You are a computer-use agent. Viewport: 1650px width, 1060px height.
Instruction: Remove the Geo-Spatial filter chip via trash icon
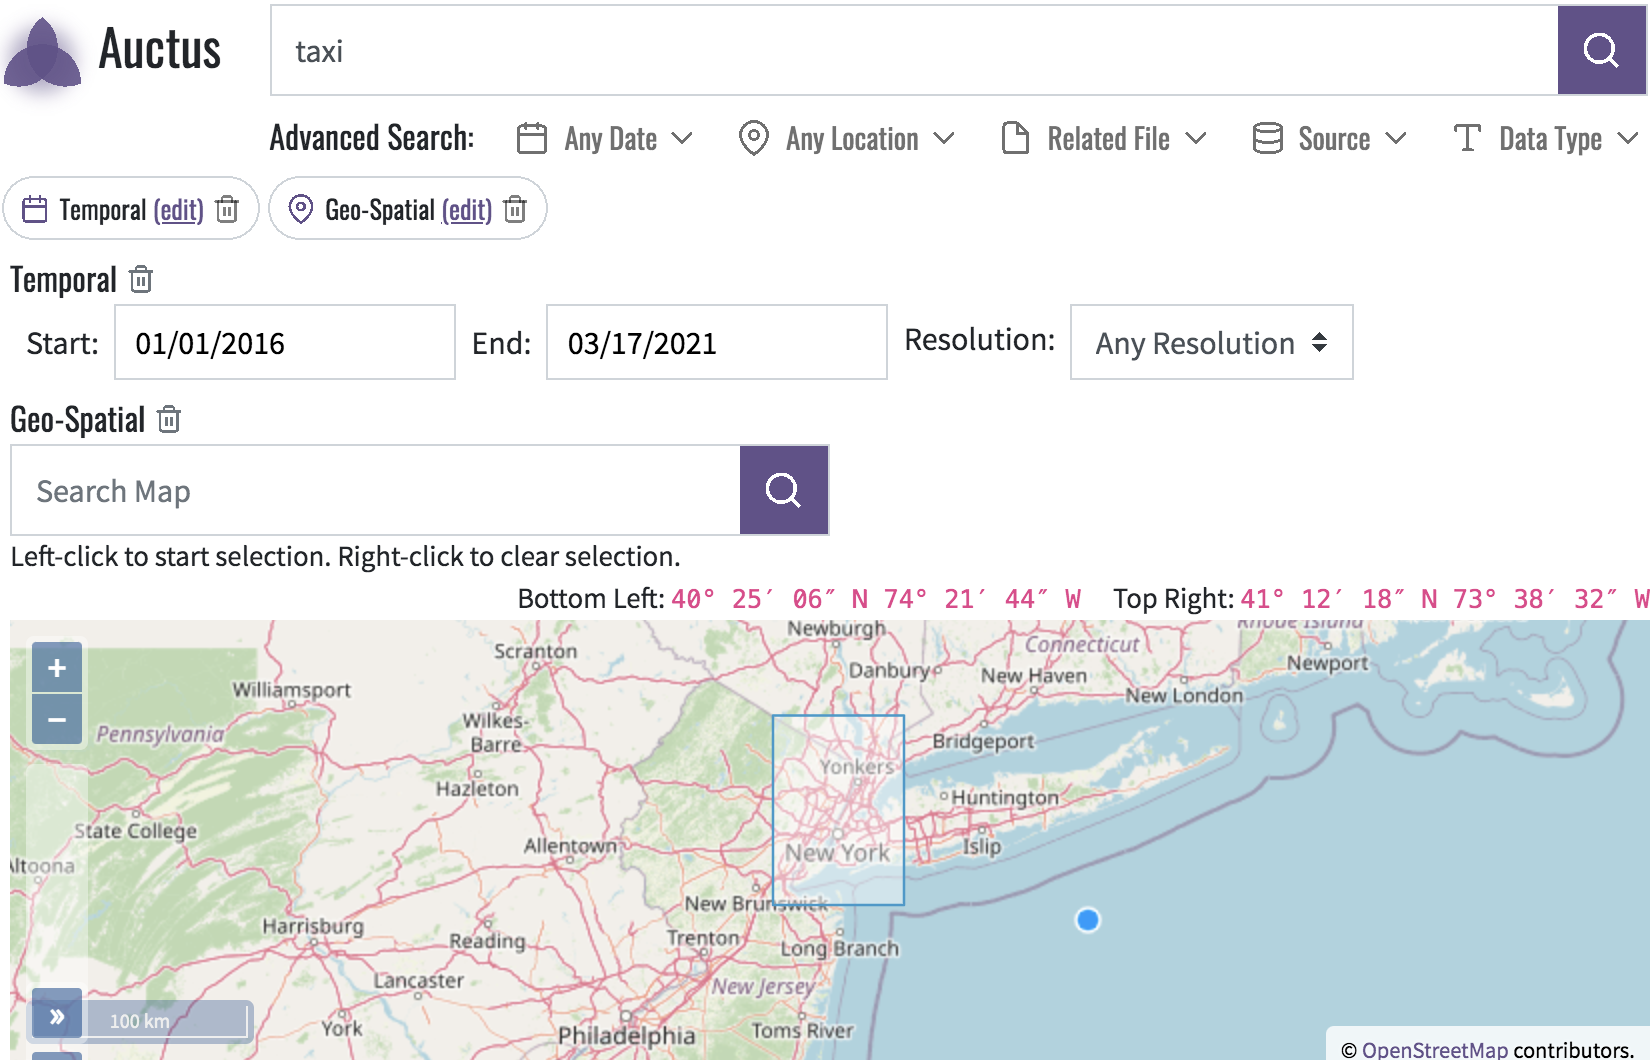(x=515, y=209)
